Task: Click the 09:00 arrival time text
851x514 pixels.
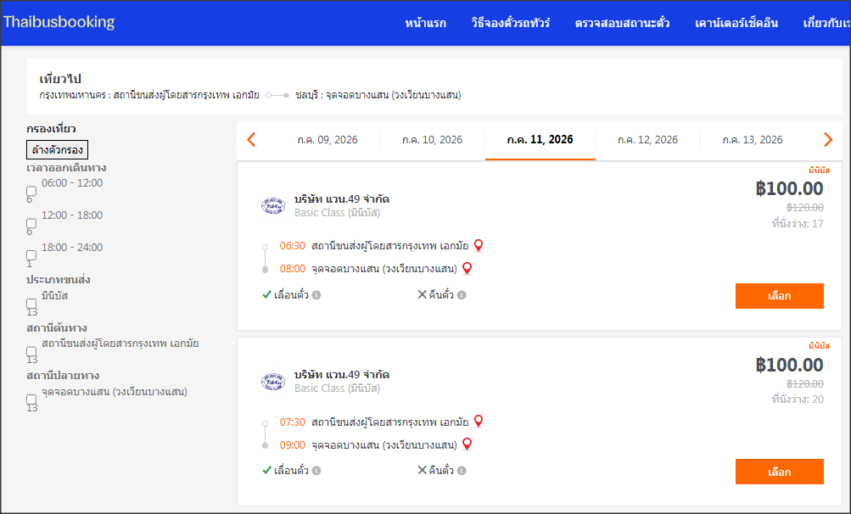Action: point(293,445)
